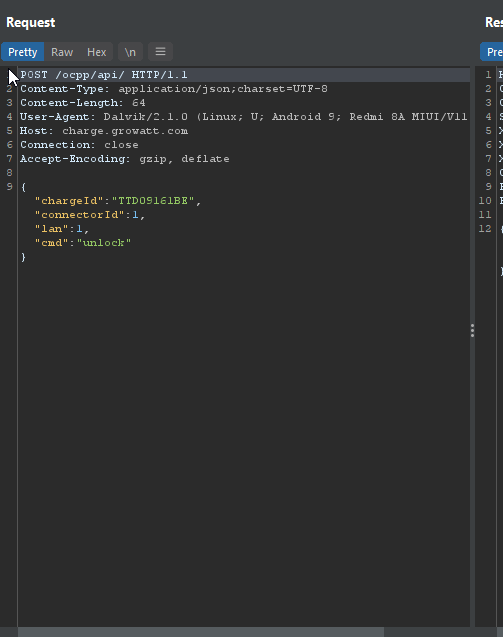Image resolution: width=503 pixels, height=637 pixels.
Task: Click the "lan":1 JSON line
Action: tap(62, 229)
